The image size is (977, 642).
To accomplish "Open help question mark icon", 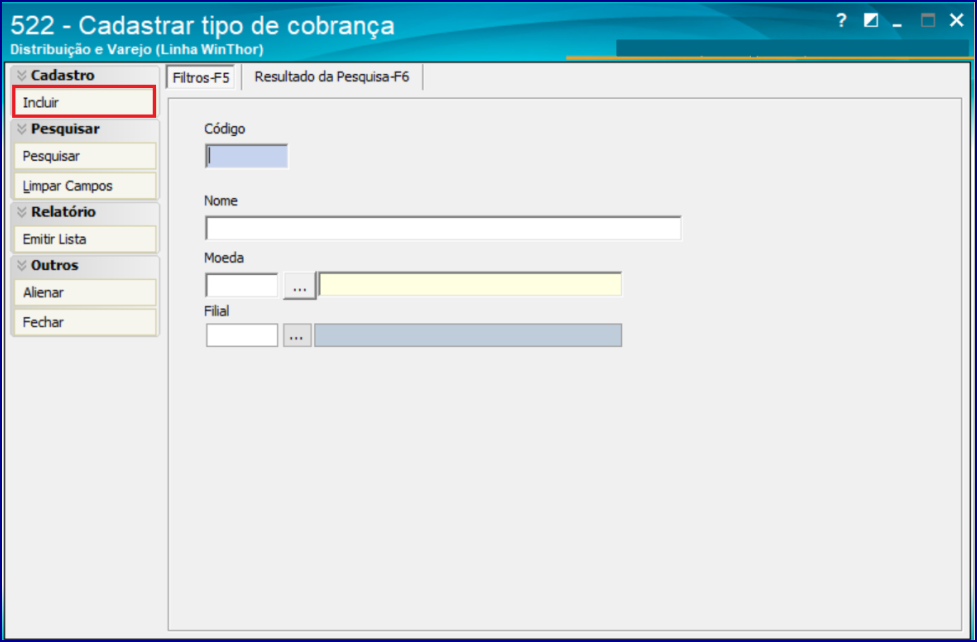I will 841,21.
